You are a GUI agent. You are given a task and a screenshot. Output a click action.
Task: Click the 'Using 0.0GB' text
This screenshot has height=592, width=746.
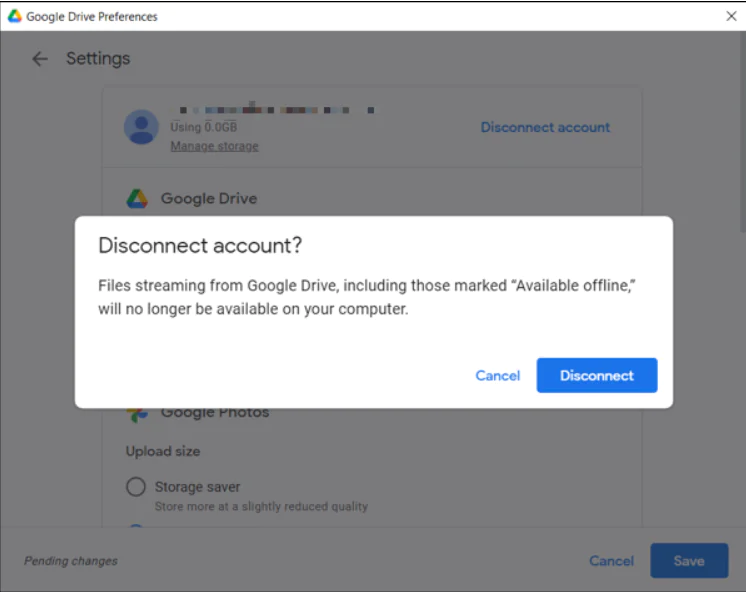coord(204,127)
